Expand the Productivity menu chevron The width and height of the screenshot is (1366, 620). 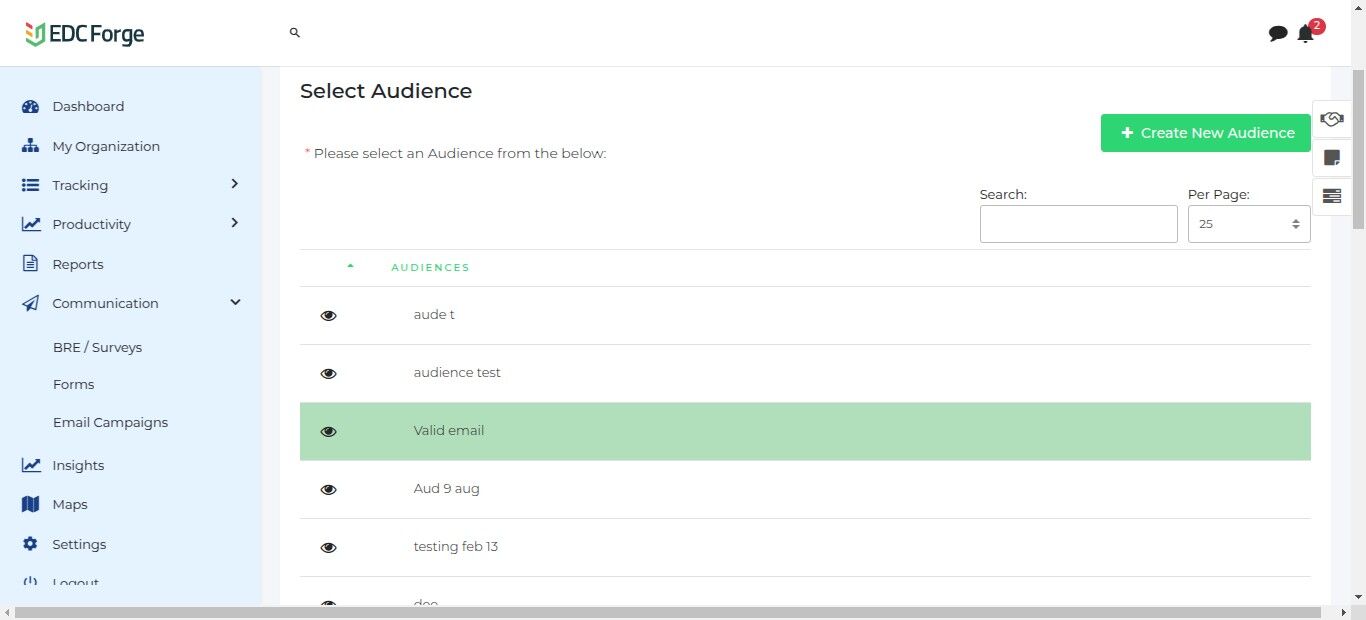tap(235, 223)
